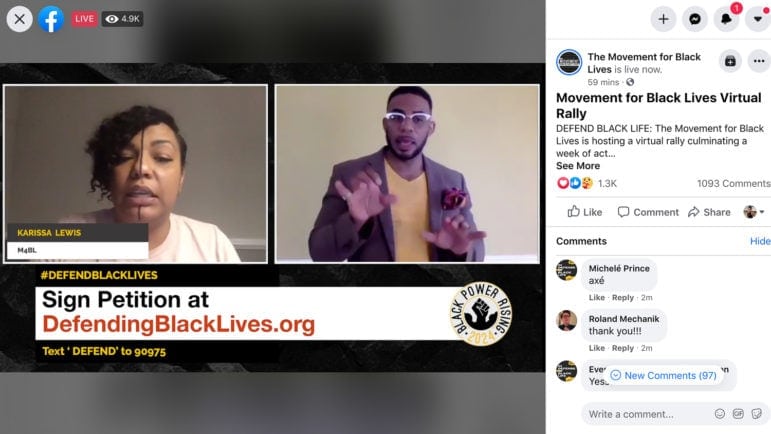Click the plus Create icon

point(663,19)
